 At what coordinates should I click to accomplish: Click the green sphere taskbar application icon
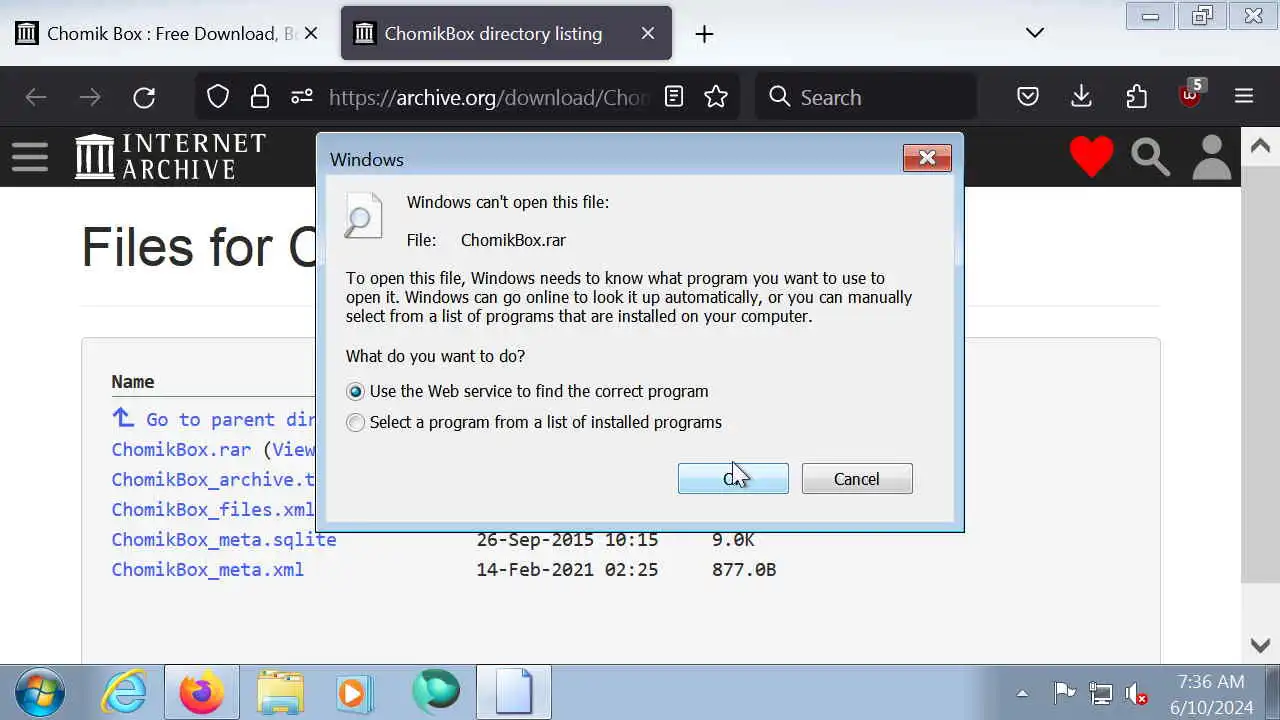(x=436, y=691)
